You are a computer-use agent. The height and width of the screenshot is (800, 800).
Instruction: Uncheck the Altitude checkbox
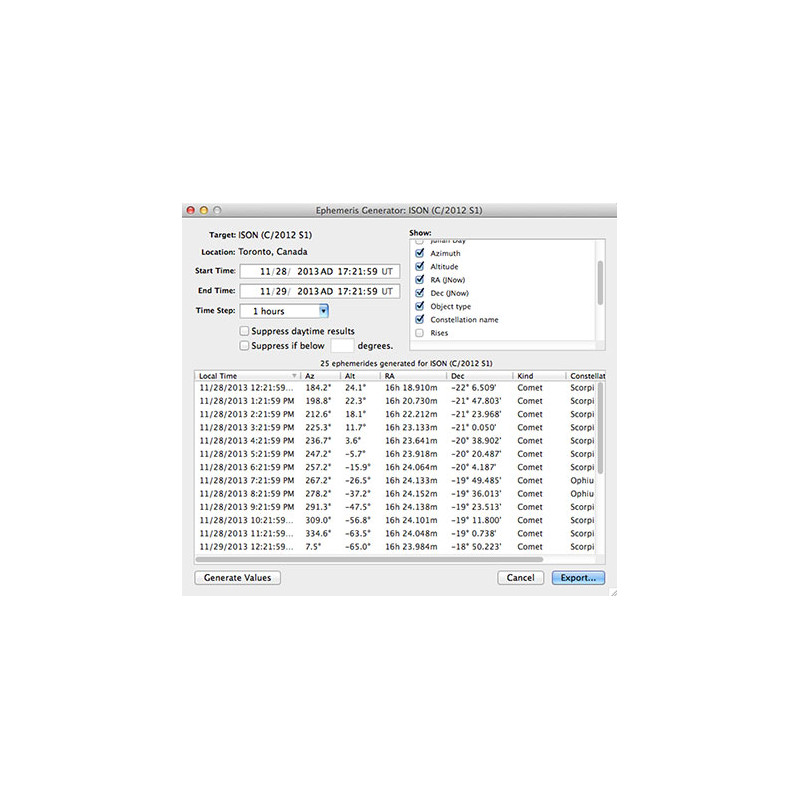pos(420,267)
